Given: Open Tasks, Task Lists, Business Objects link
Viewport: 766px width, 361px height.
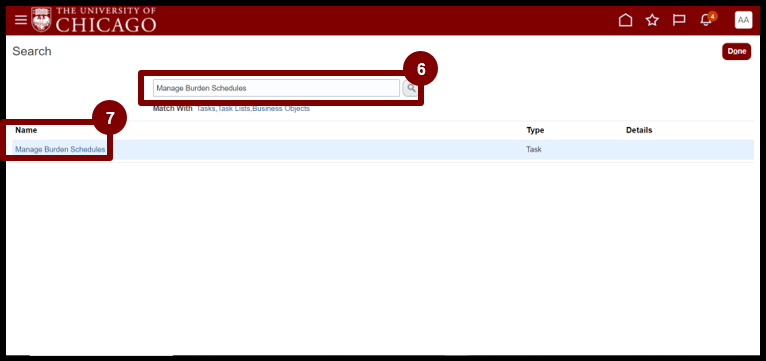Looking at the screenshot, I should click(x=253, y=108).
